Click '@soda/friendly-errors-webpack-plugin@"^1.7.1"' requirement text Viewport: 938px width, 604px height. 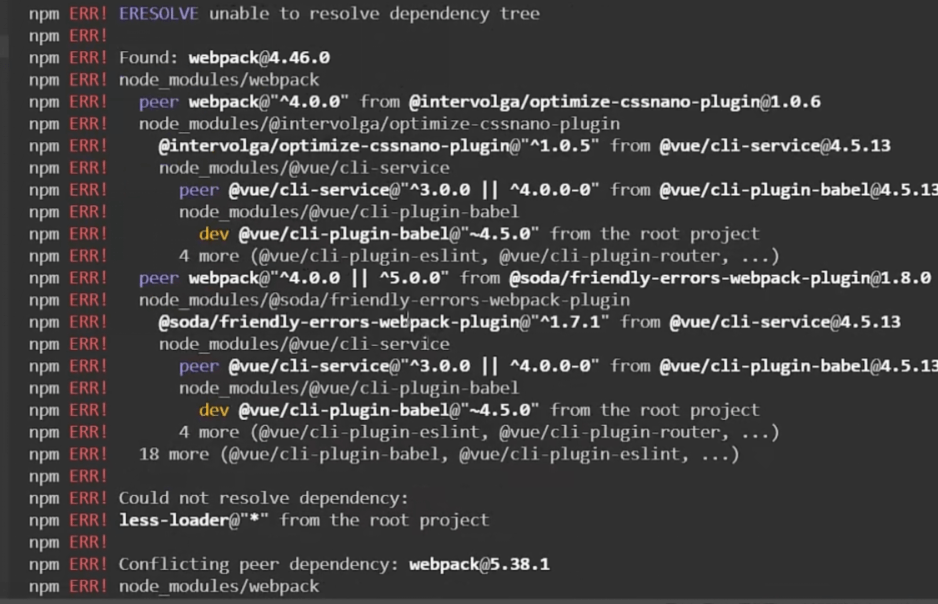[383, 323]
